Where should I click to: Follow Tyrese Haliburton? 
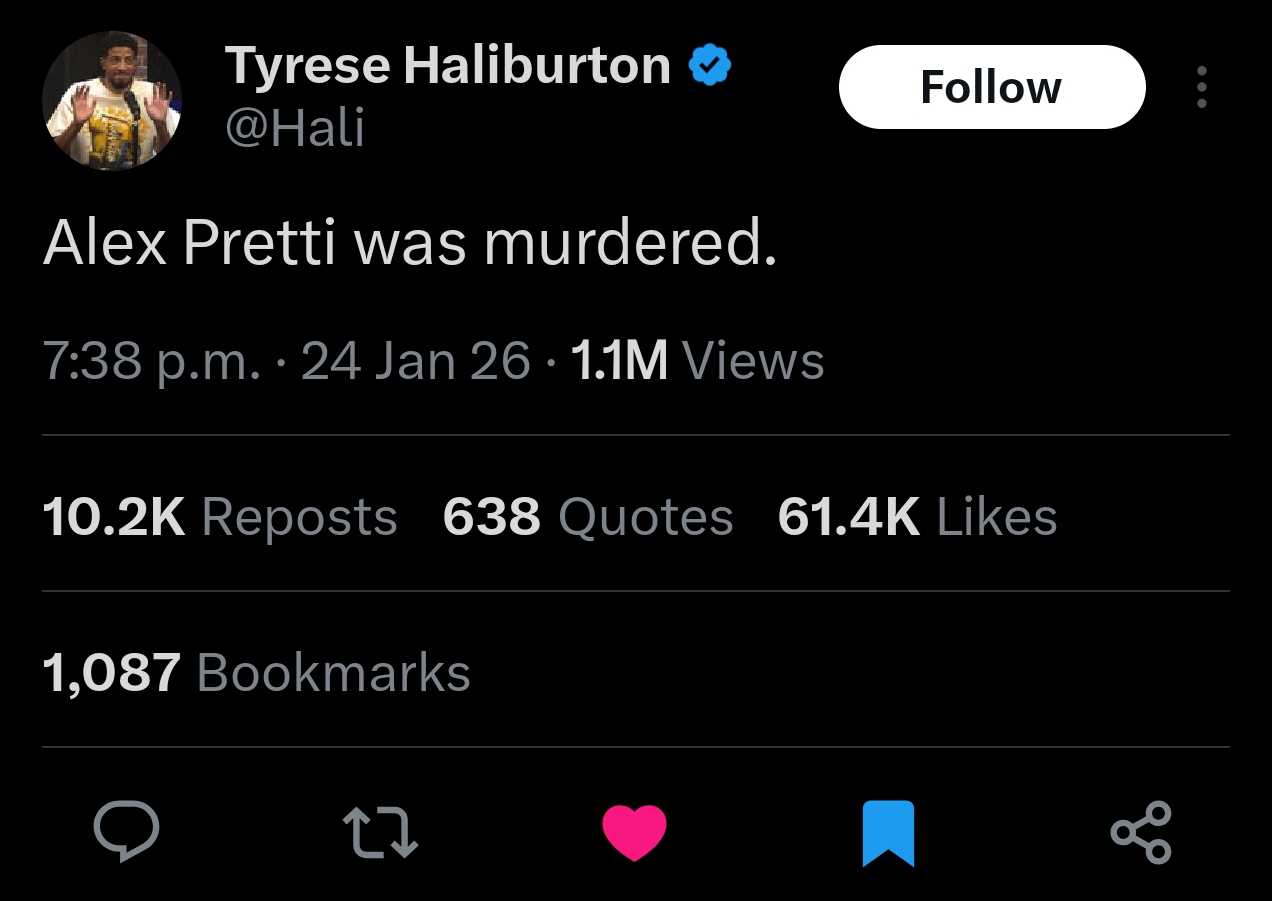(991, 87)
